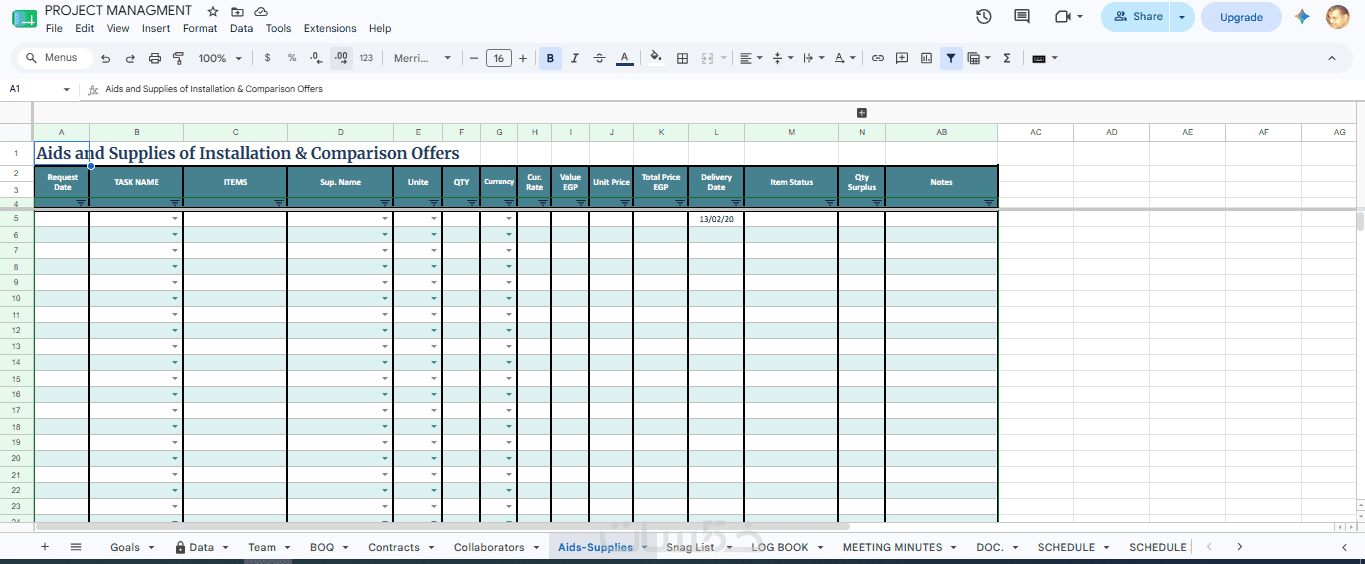Open Gemini assistant sparkle icon

click(x=1302, y=17)
